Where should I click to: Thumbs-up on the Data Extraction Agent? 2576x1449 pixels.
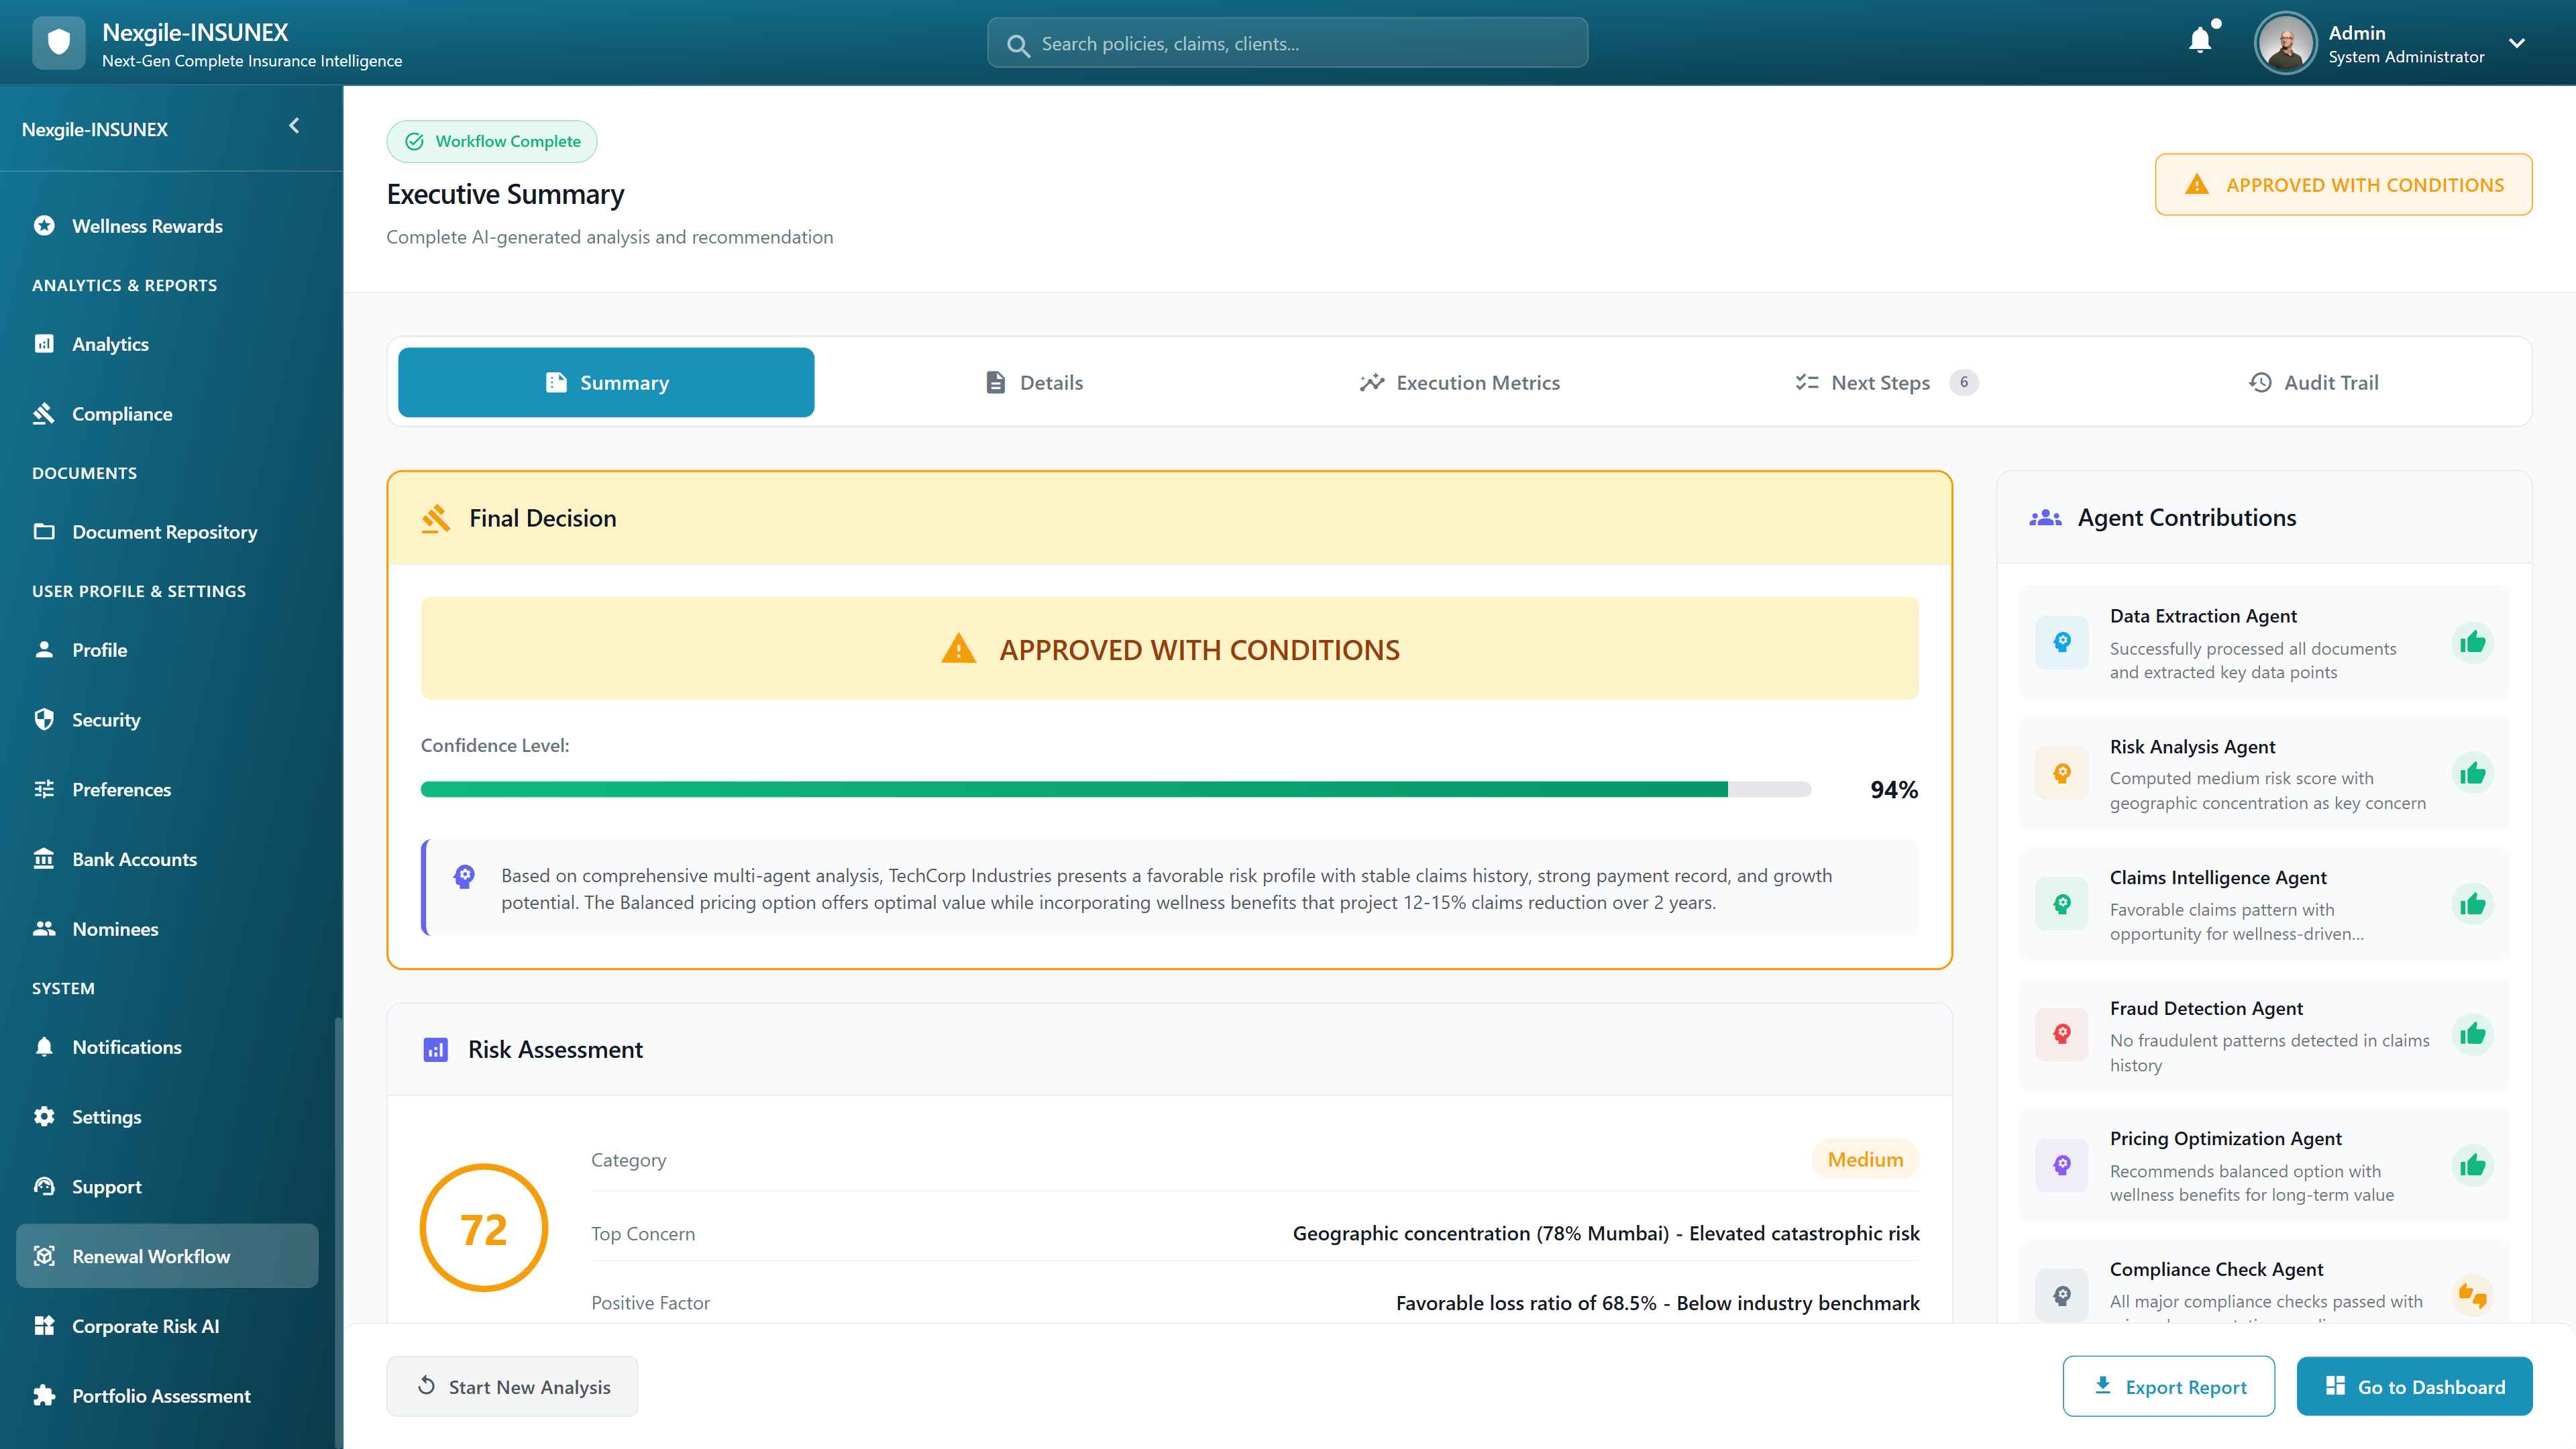2472,642
